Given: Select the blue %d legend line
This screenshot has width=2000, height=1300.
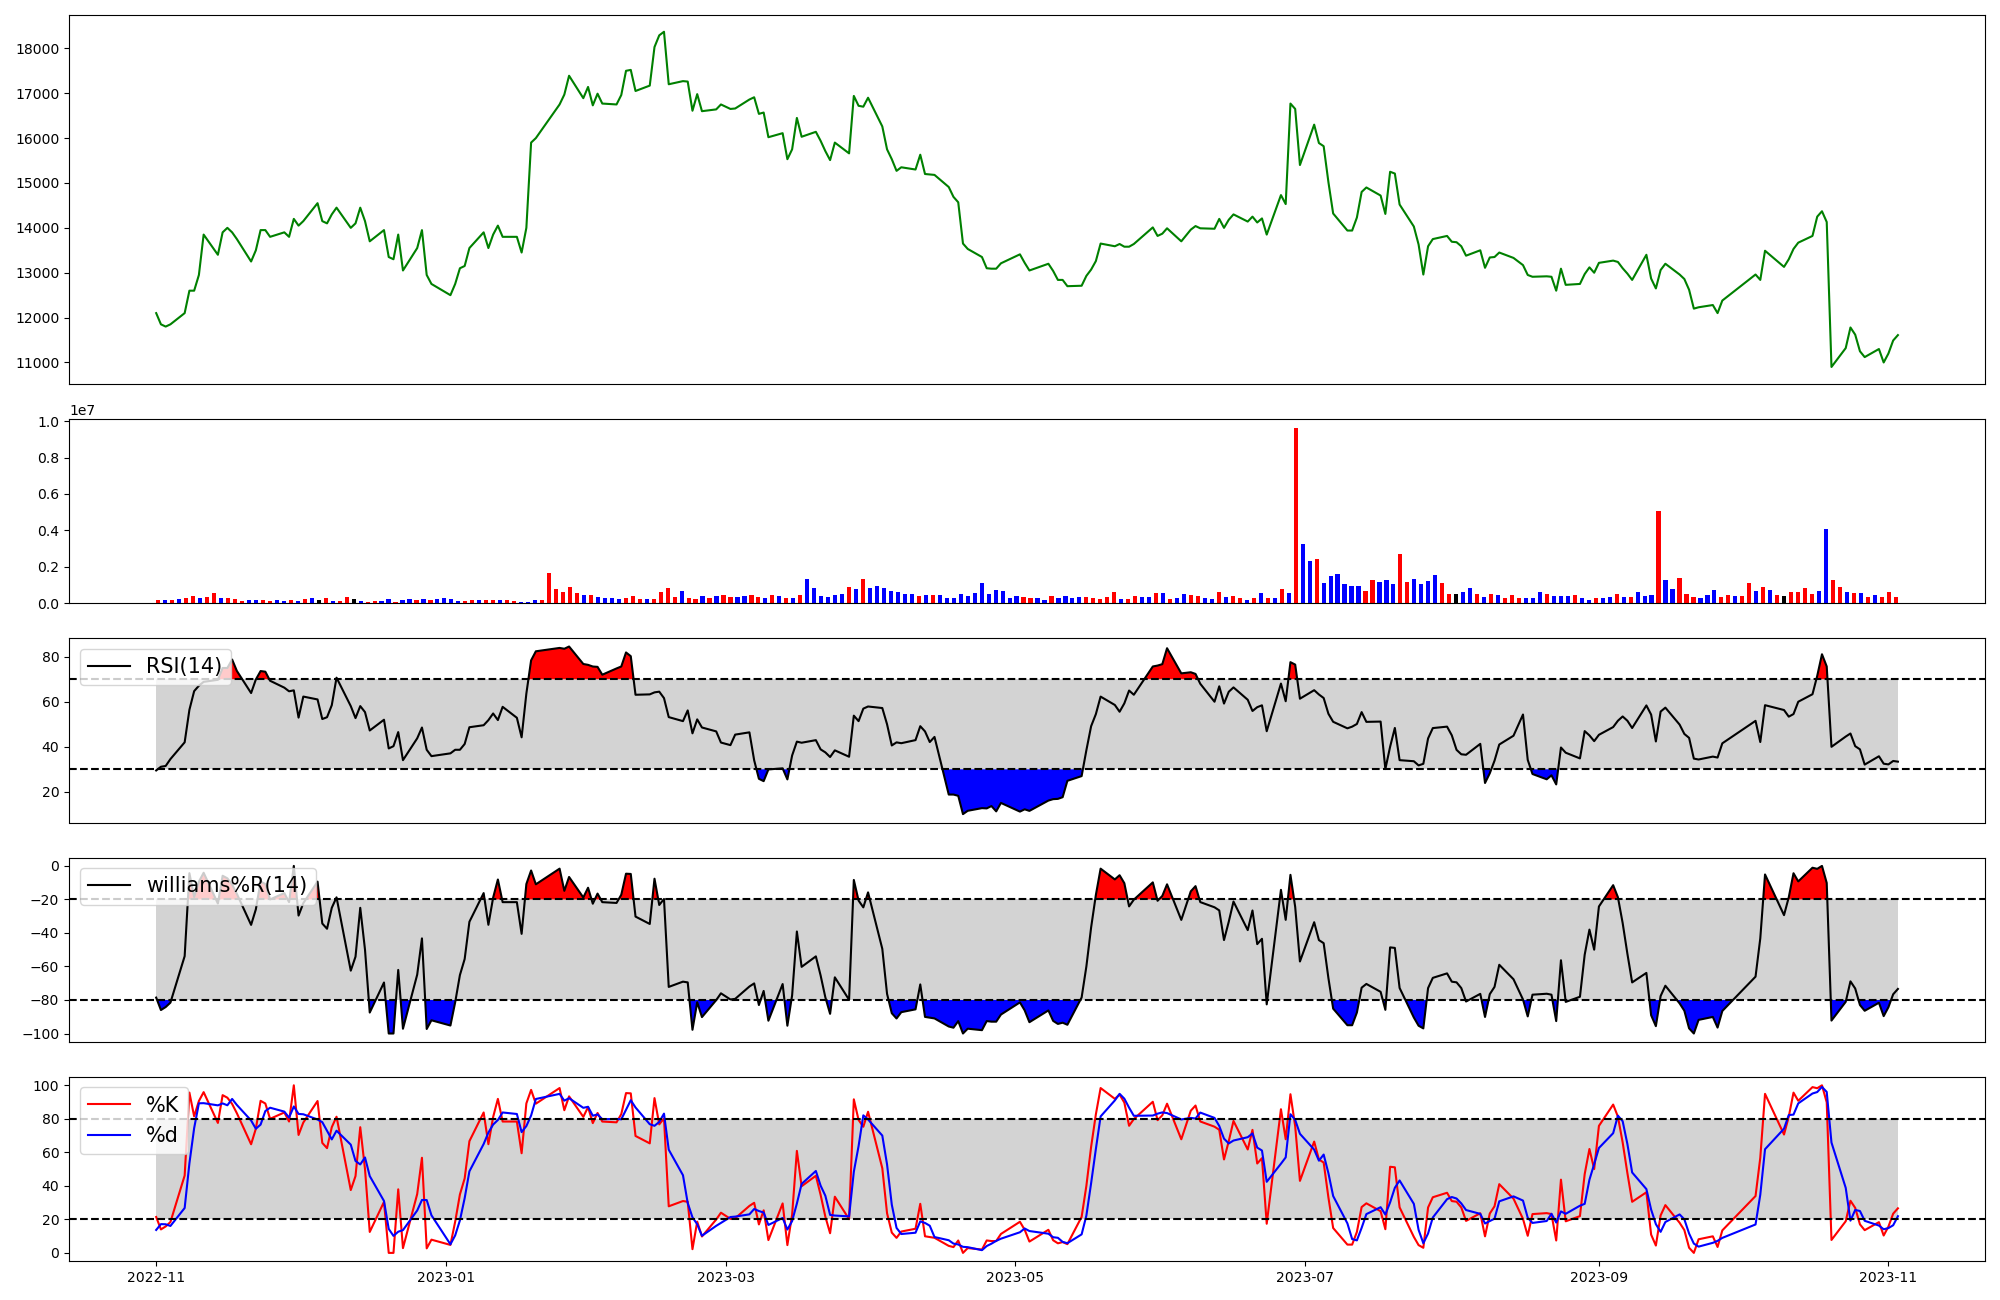Looking at the screenshot, I should [x=109, y=1135].
